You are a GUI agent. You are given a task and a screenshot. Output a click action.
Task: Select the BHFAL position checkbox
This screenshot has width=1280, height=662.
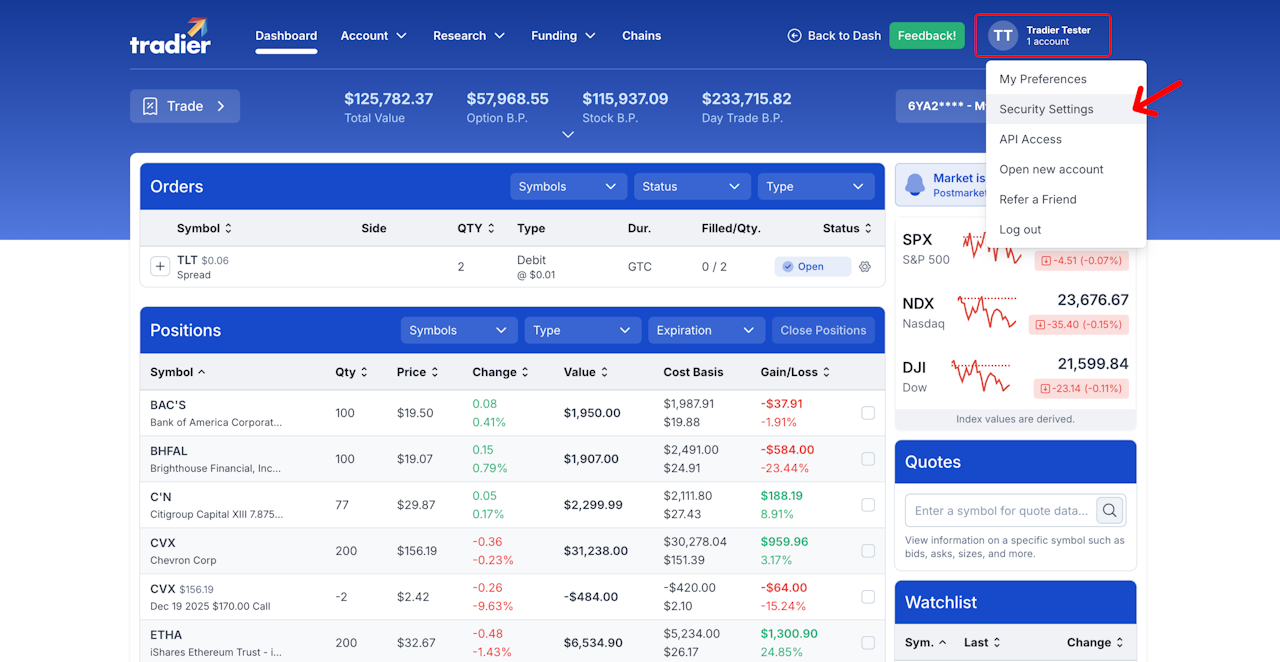(868, 459)
